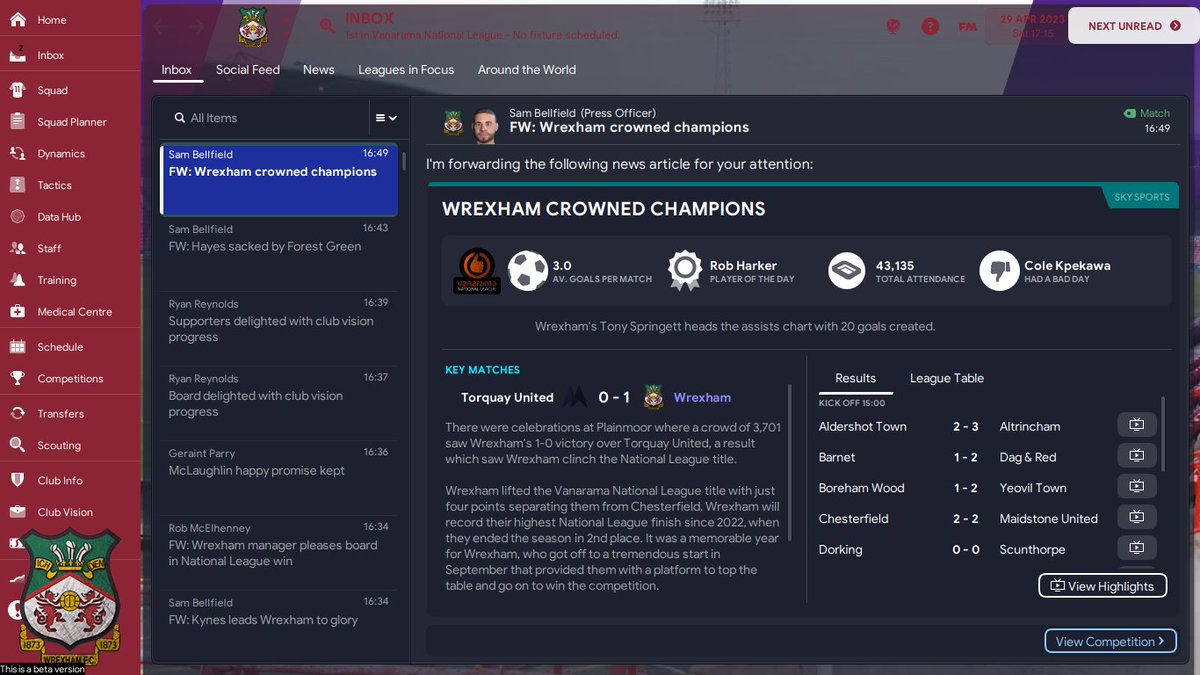Click the inbox list scrollbar
The width and height of the screenshot is (1200, 675).
pos(404,163)
